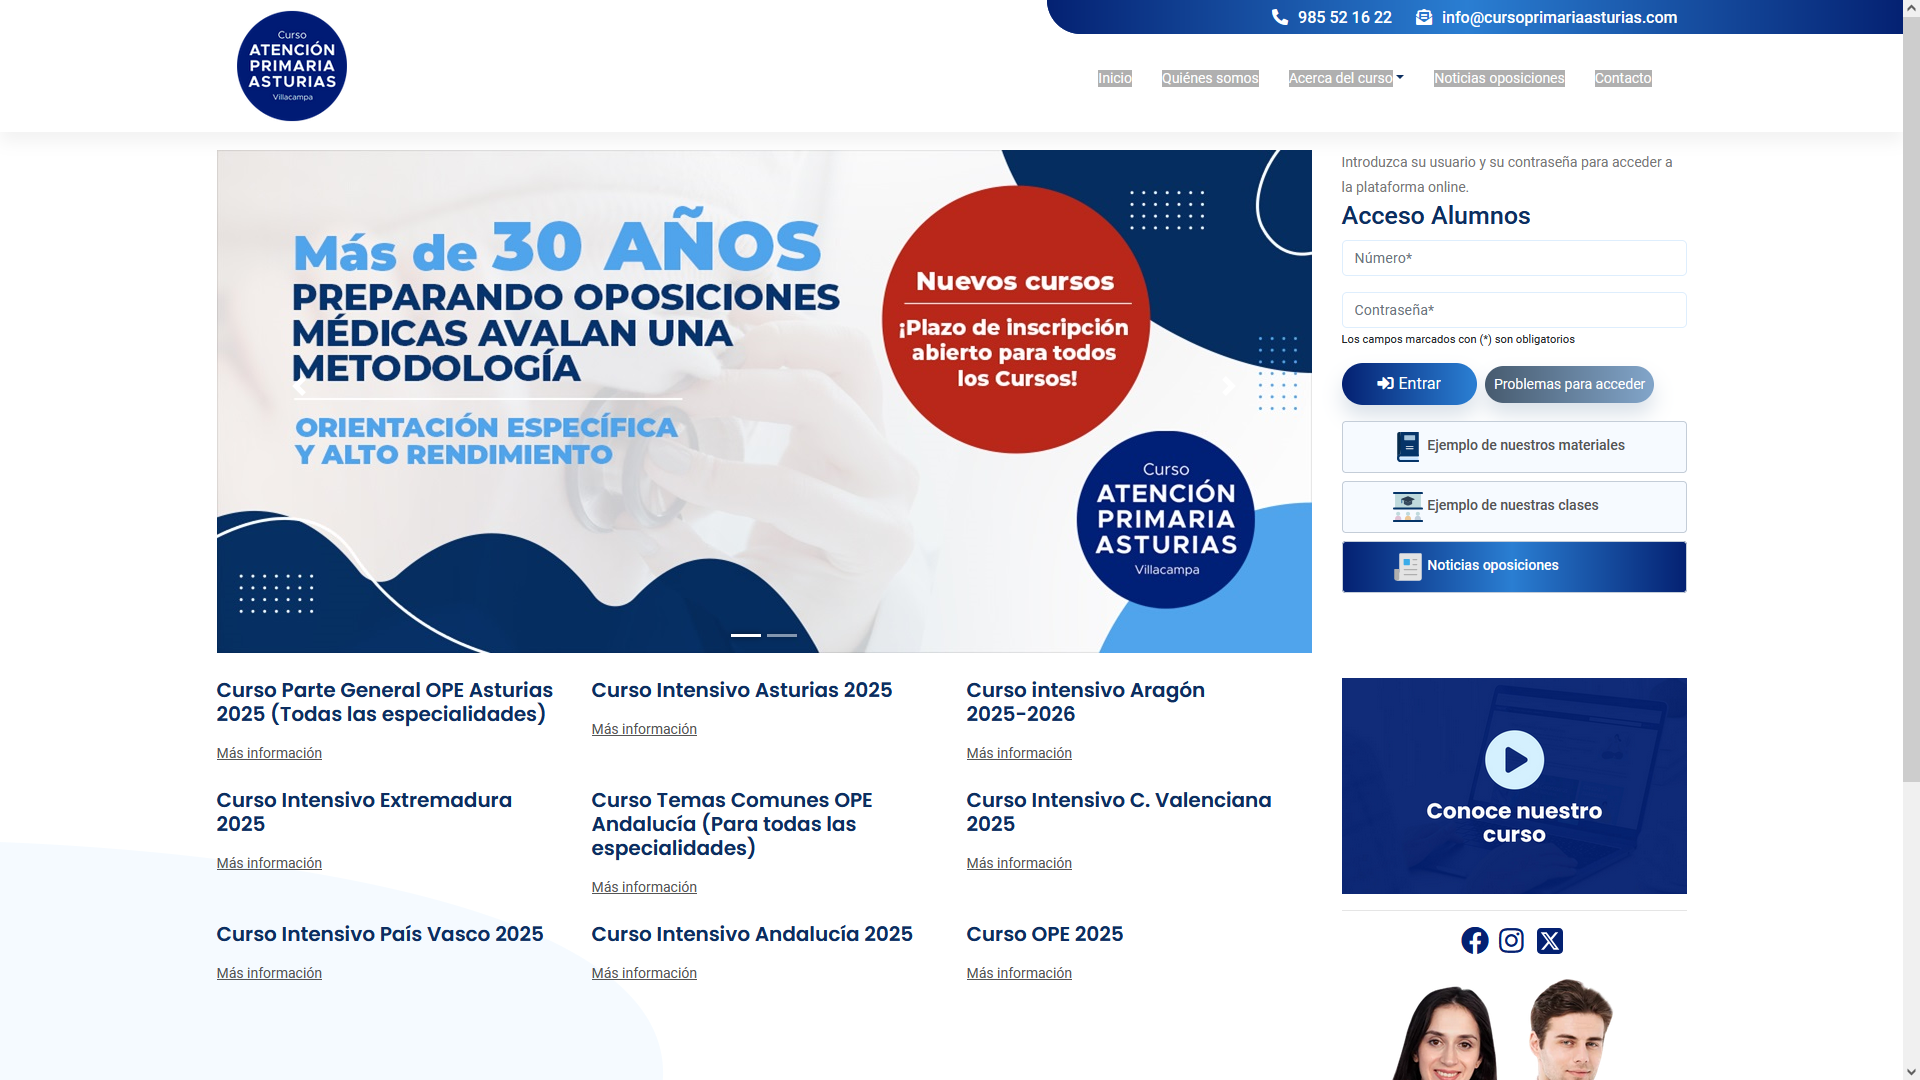Open the Contacto menu item
1920x1080 pixels.
(x=1622, y=78)
